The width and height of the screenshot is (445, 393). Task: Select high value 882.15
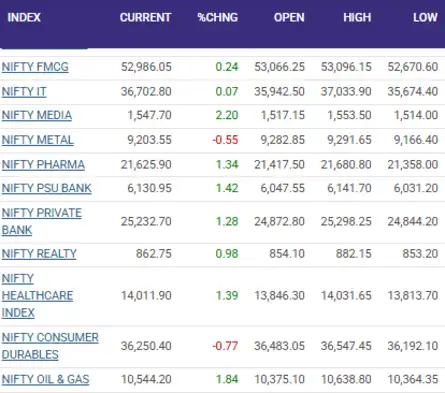tap(354, 254)
